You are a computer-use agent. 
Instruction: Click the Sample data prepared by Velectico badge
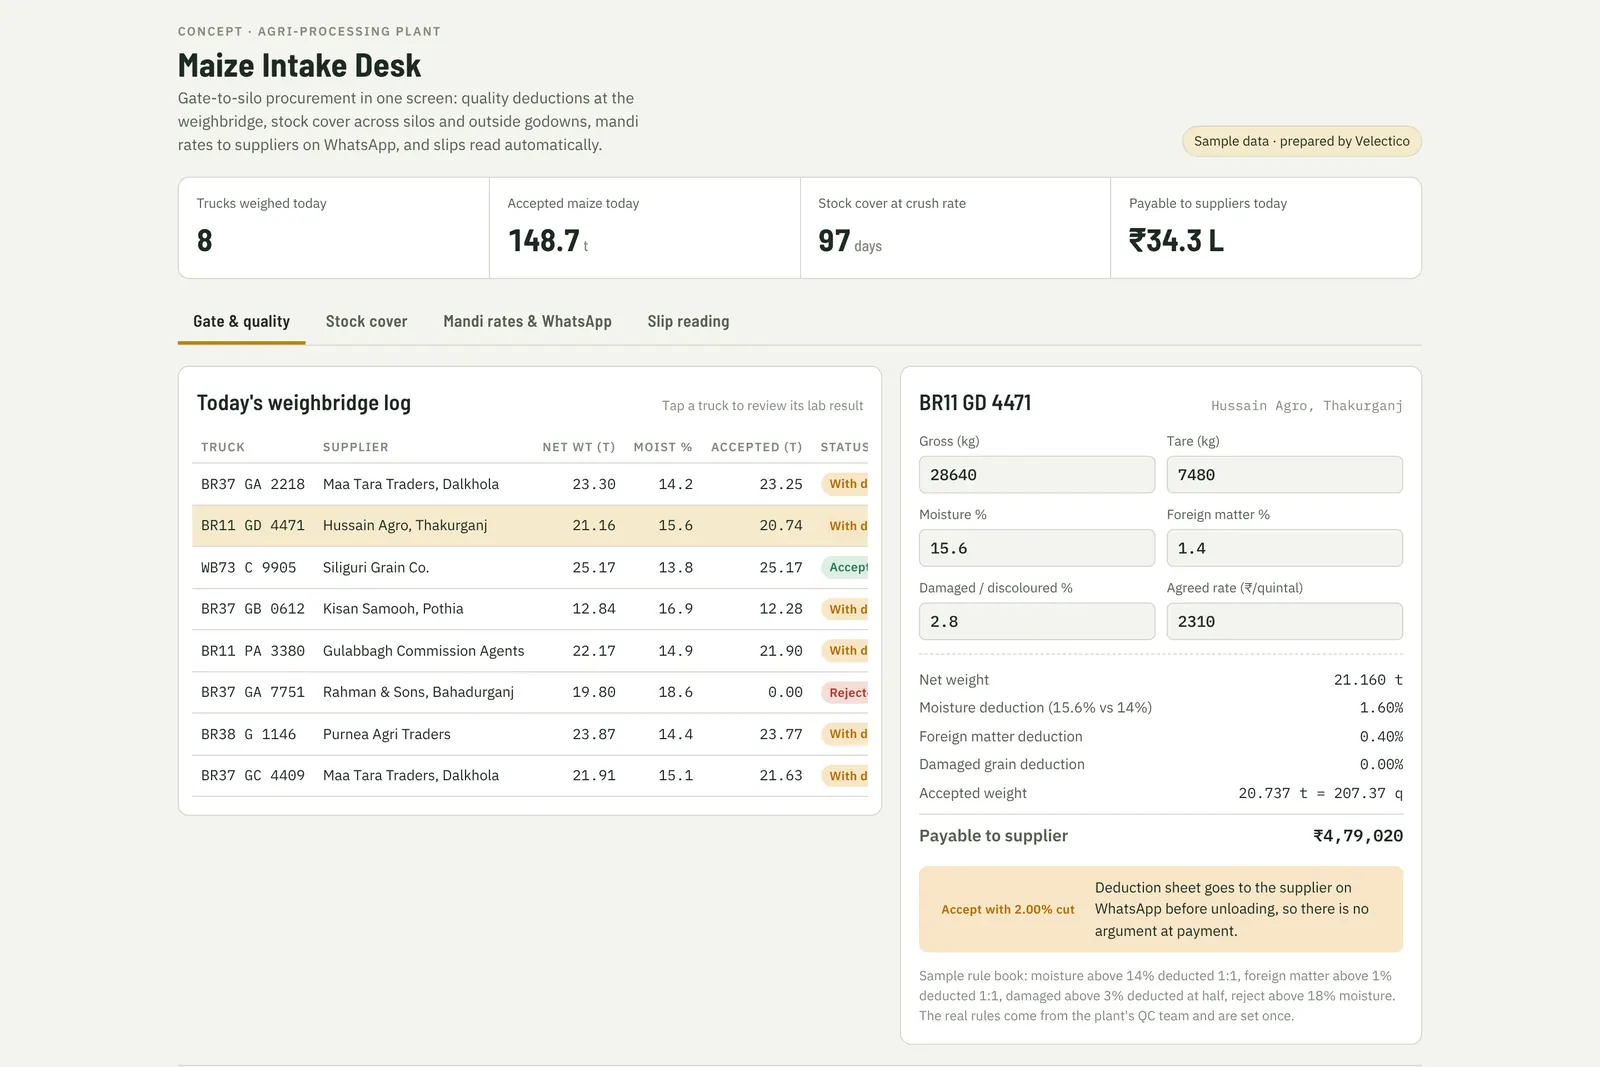click(1301, 141)
